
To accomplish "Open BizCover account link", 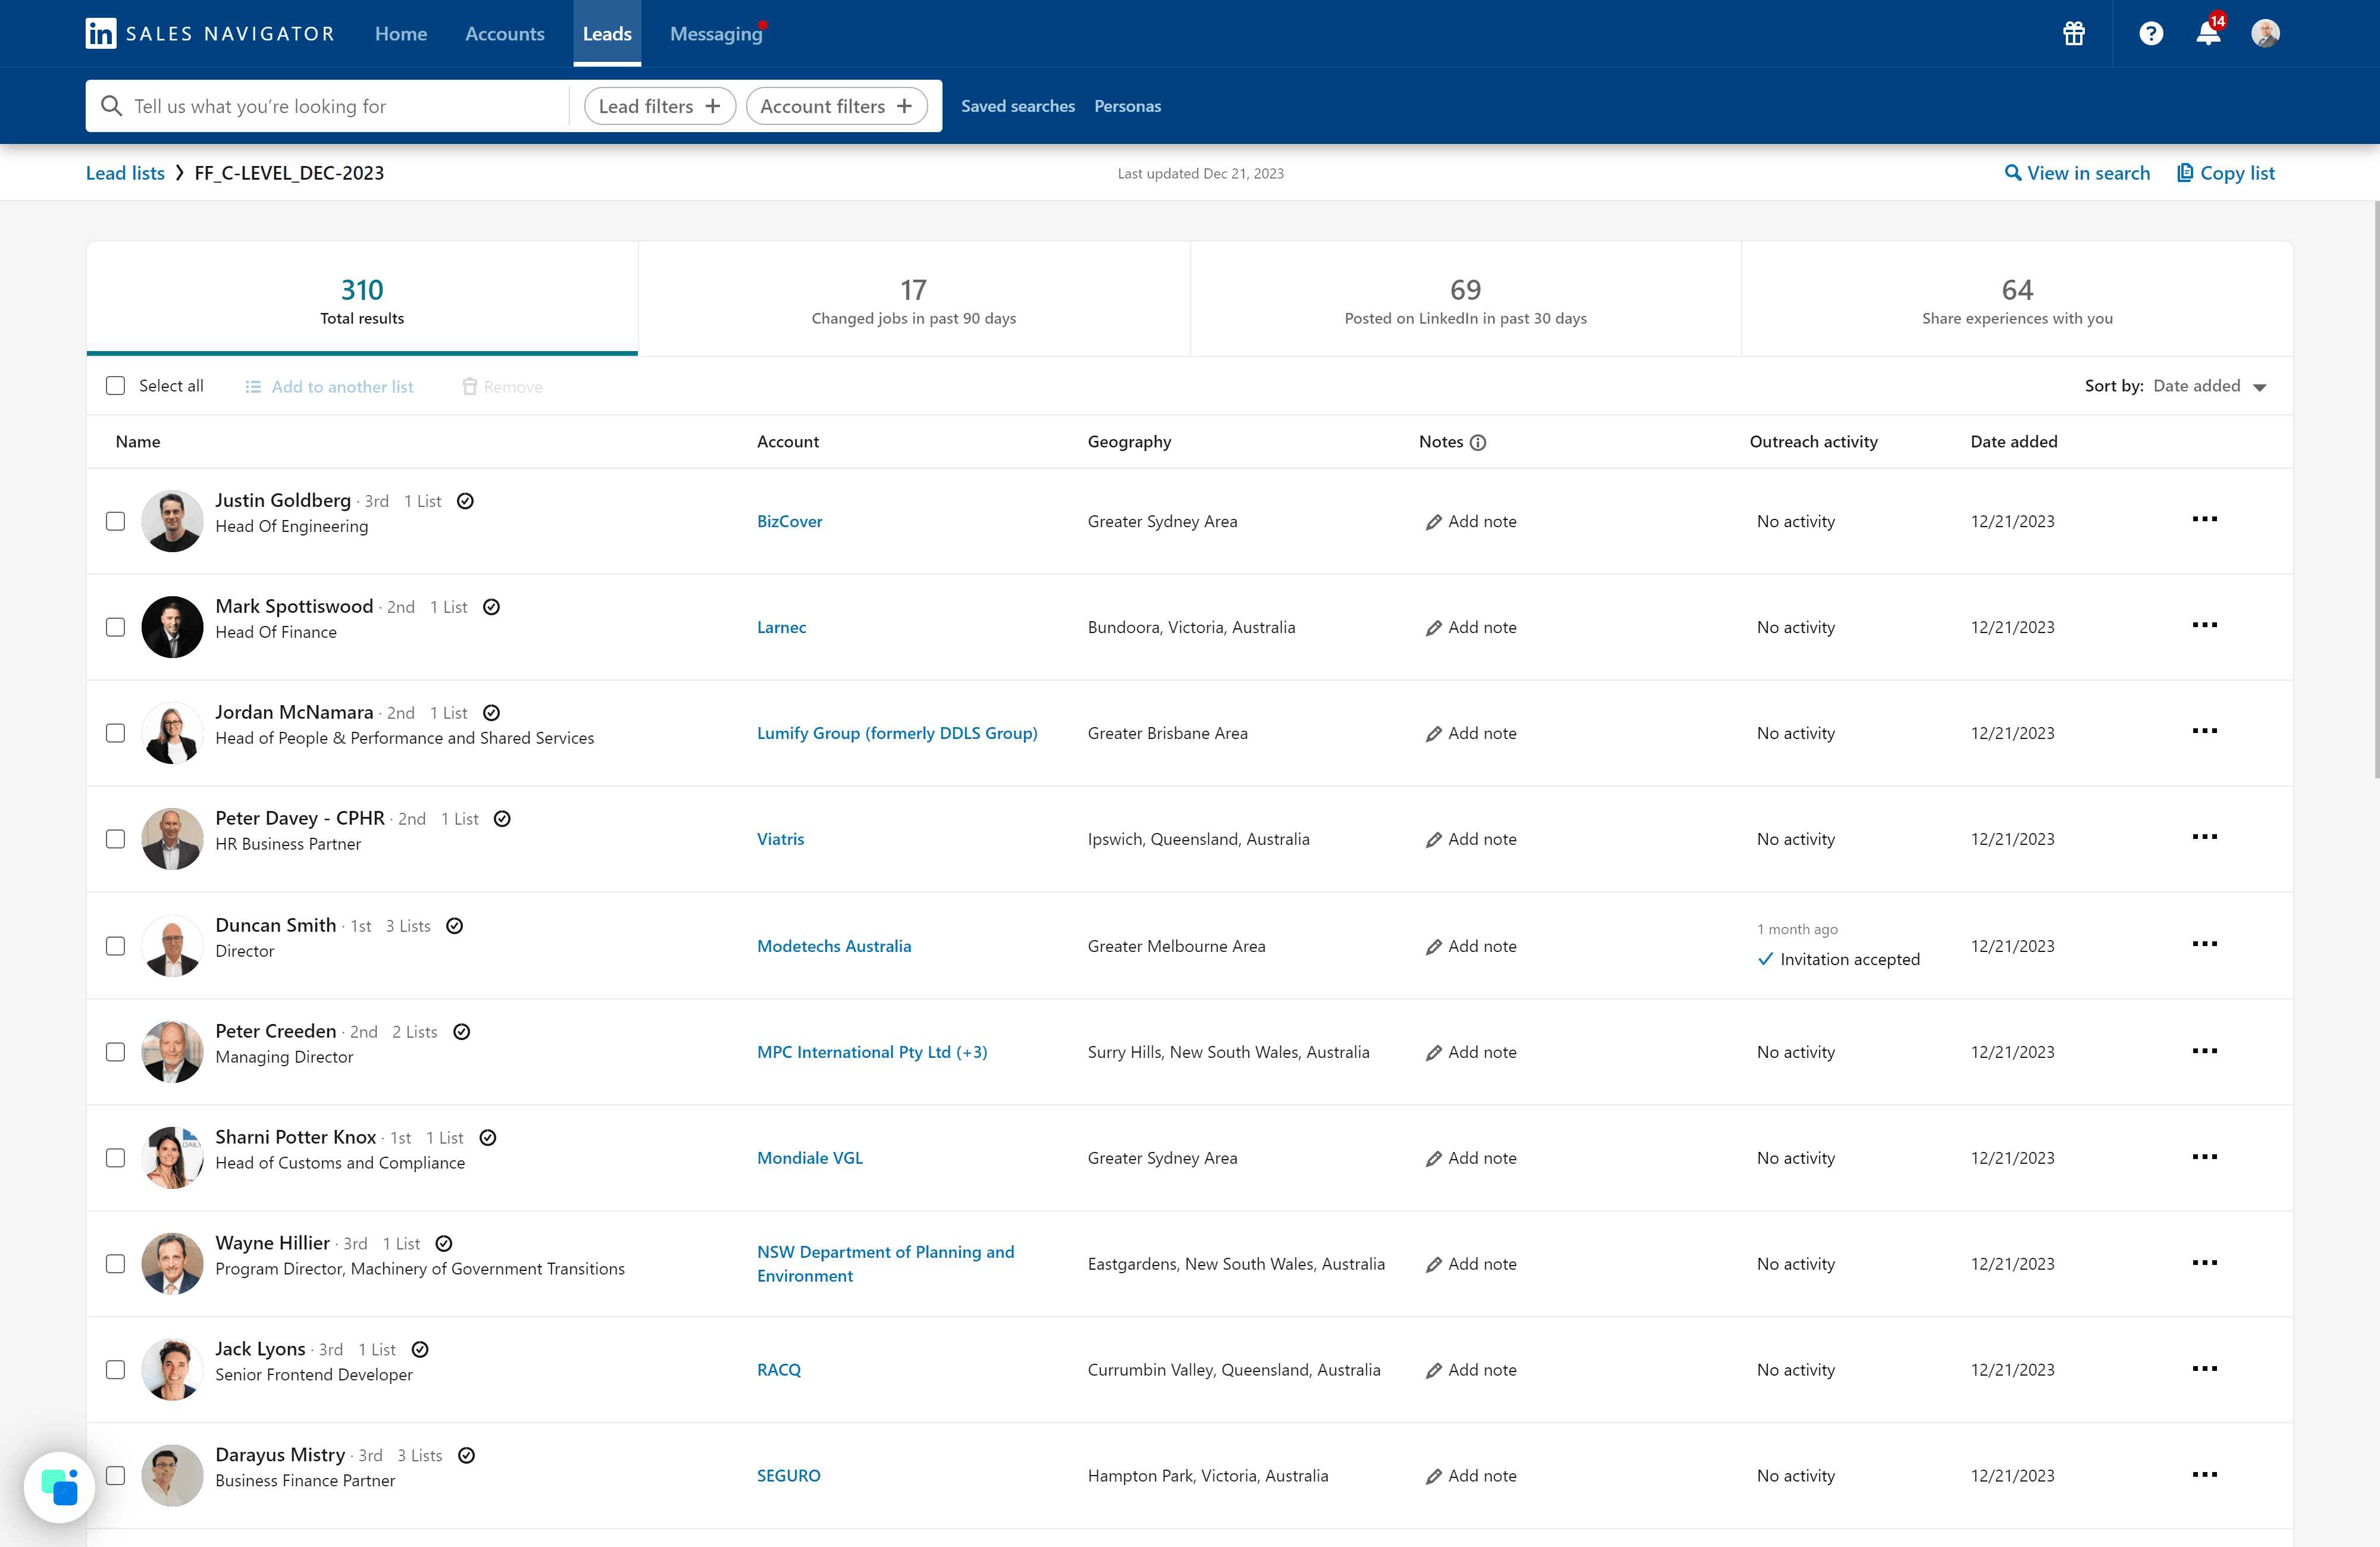I will (x=790, y=522).
